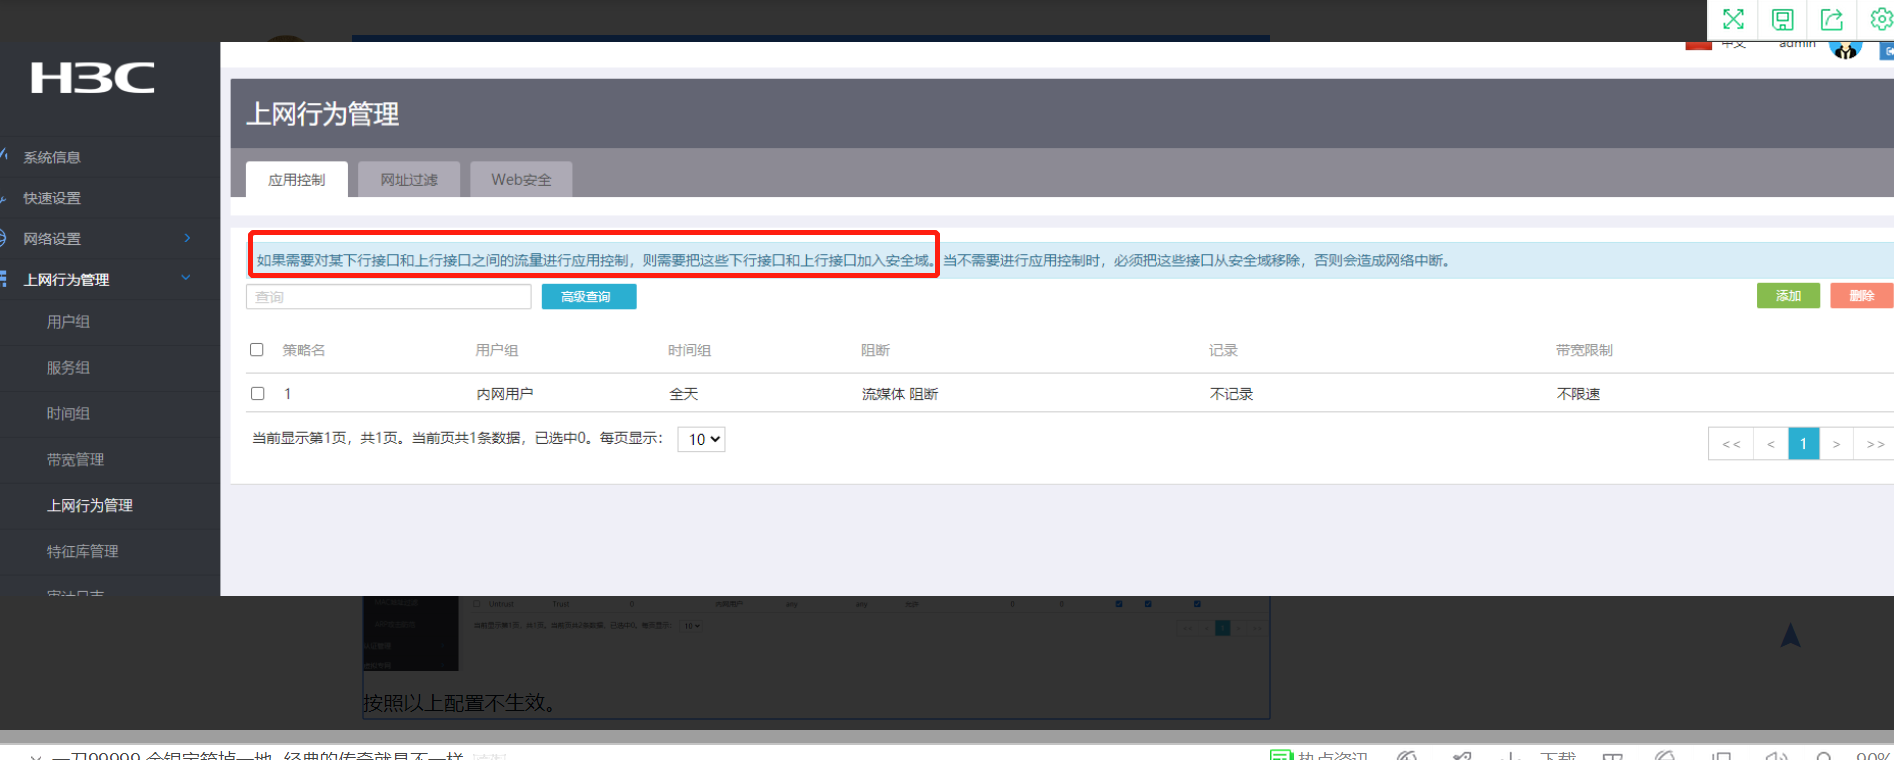
Task: Go to first page with << button
Action: point(1731,444)
